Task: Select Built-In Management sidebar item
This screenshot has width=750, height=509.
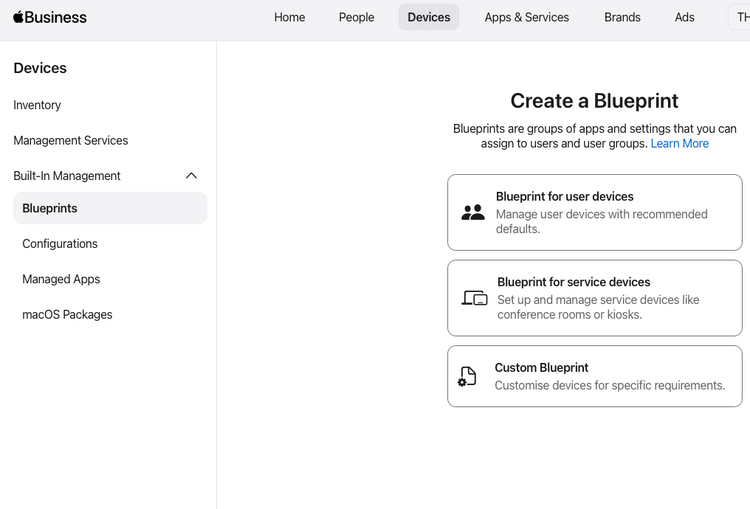Action: [67, 176]
